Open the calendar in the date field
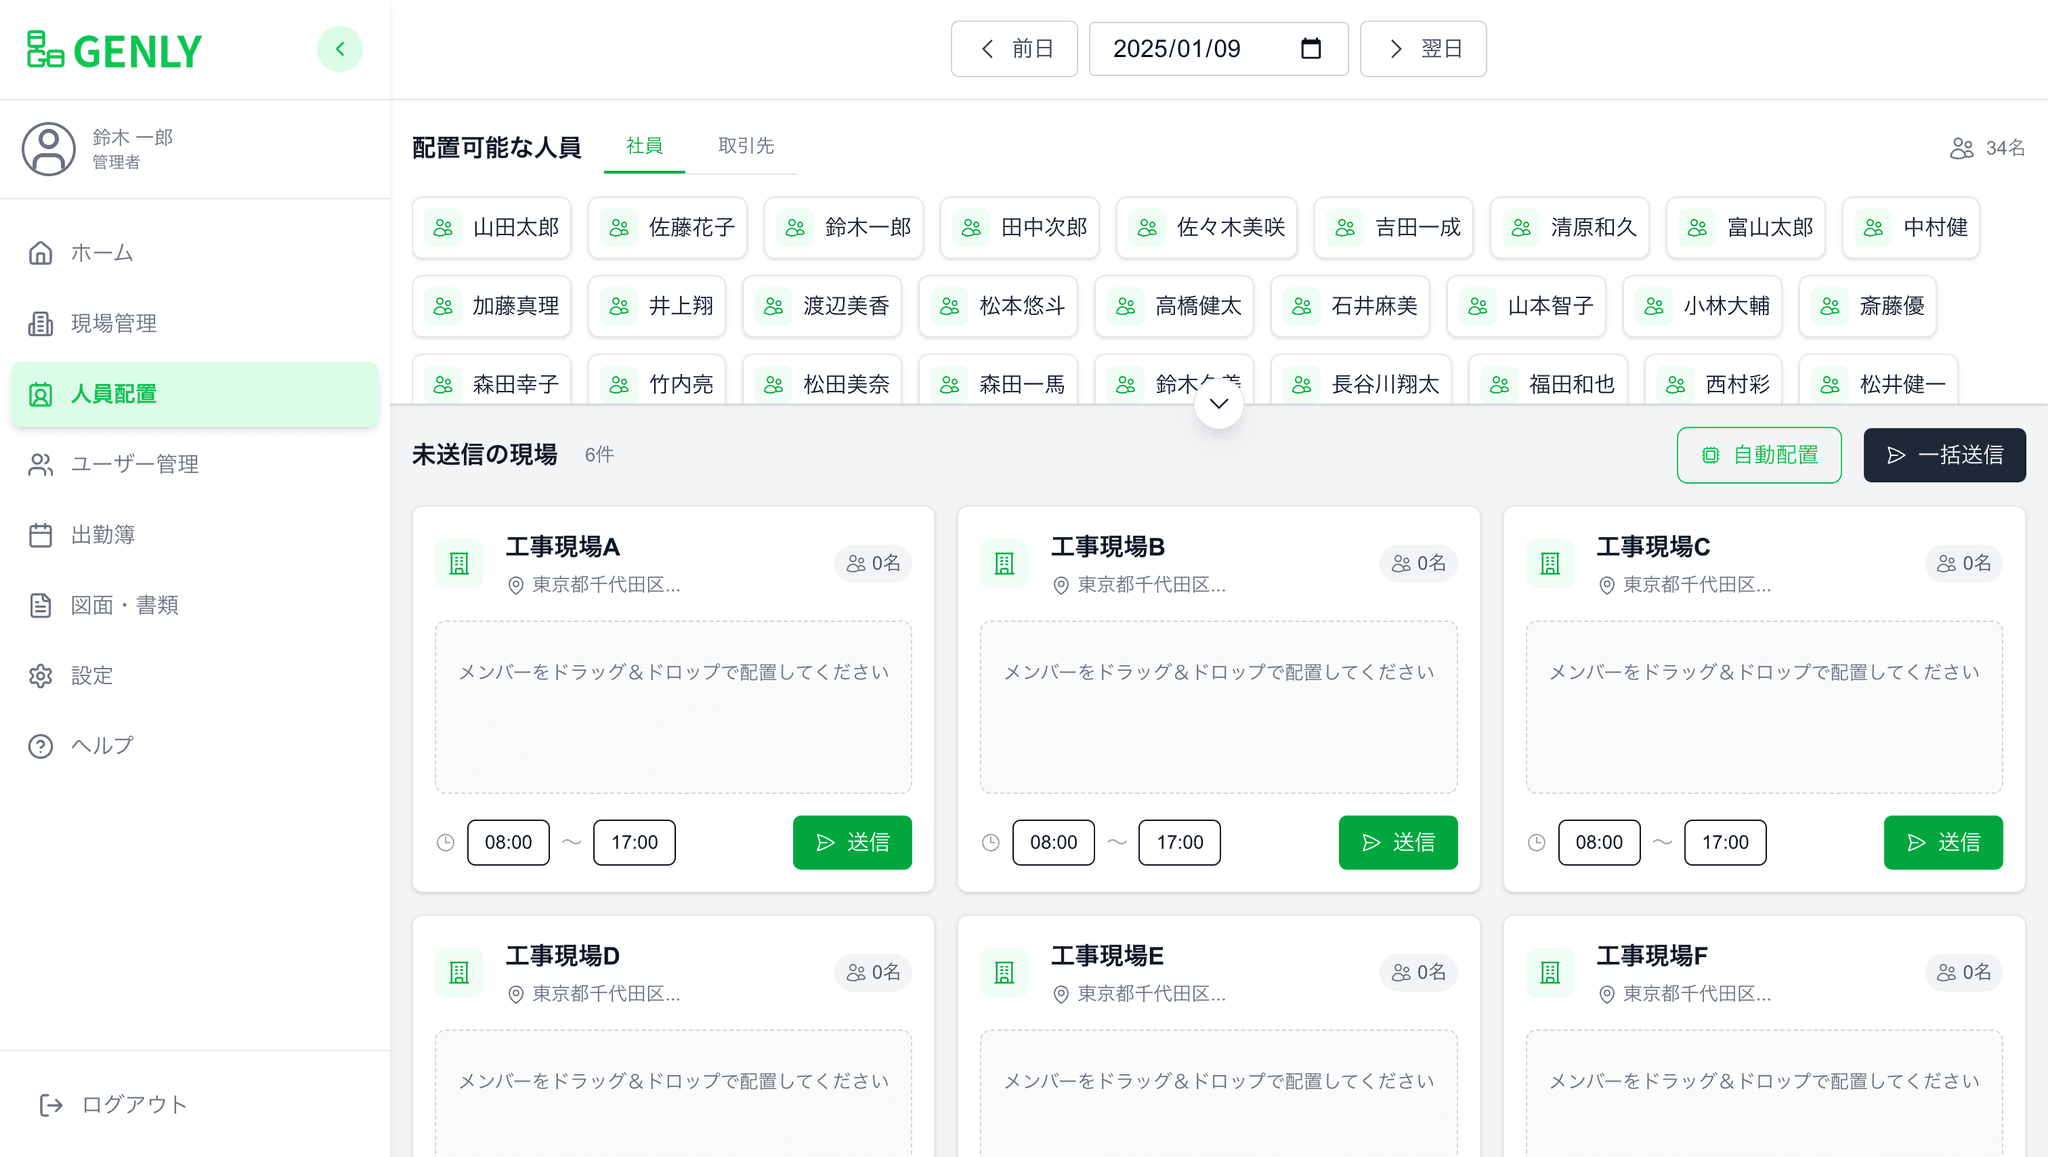This screenshot has height=1157, width=2048. pyautogui.click(x=1311, y=48)
